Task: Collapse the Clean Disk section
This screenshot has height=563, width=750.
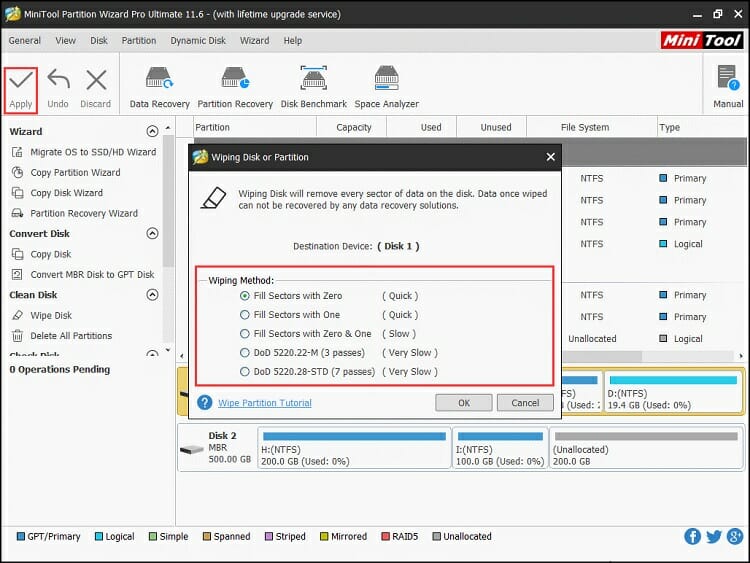Action: (x=152, y=295)
